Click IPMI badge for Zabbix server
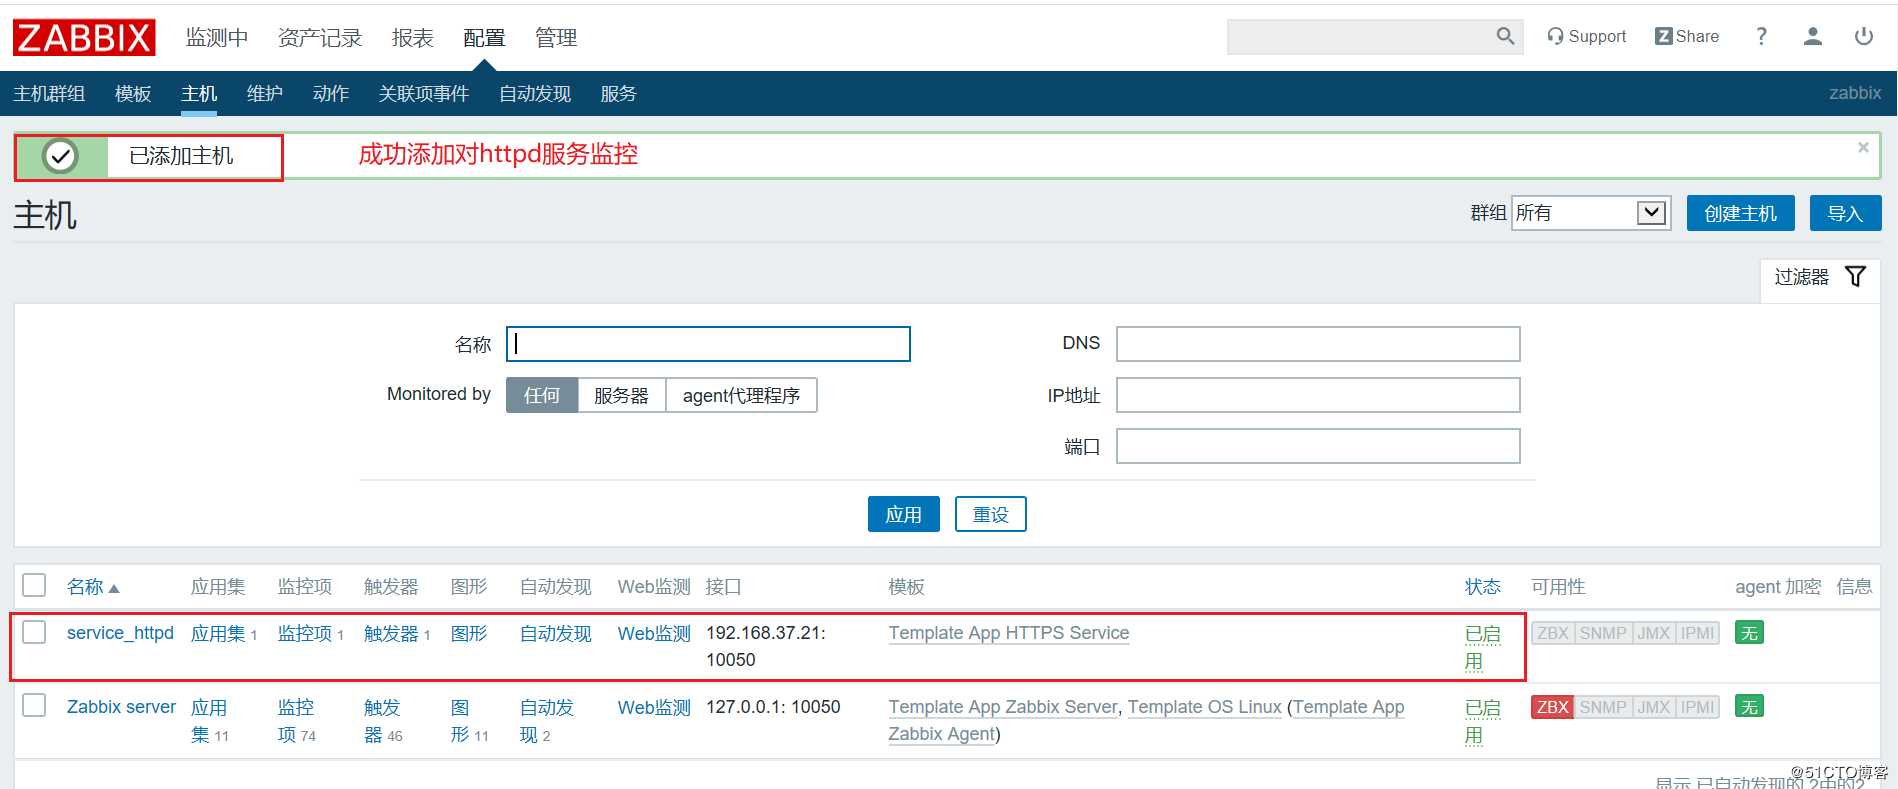Viewport: 1898px width, 789px height. (1697, 707)
